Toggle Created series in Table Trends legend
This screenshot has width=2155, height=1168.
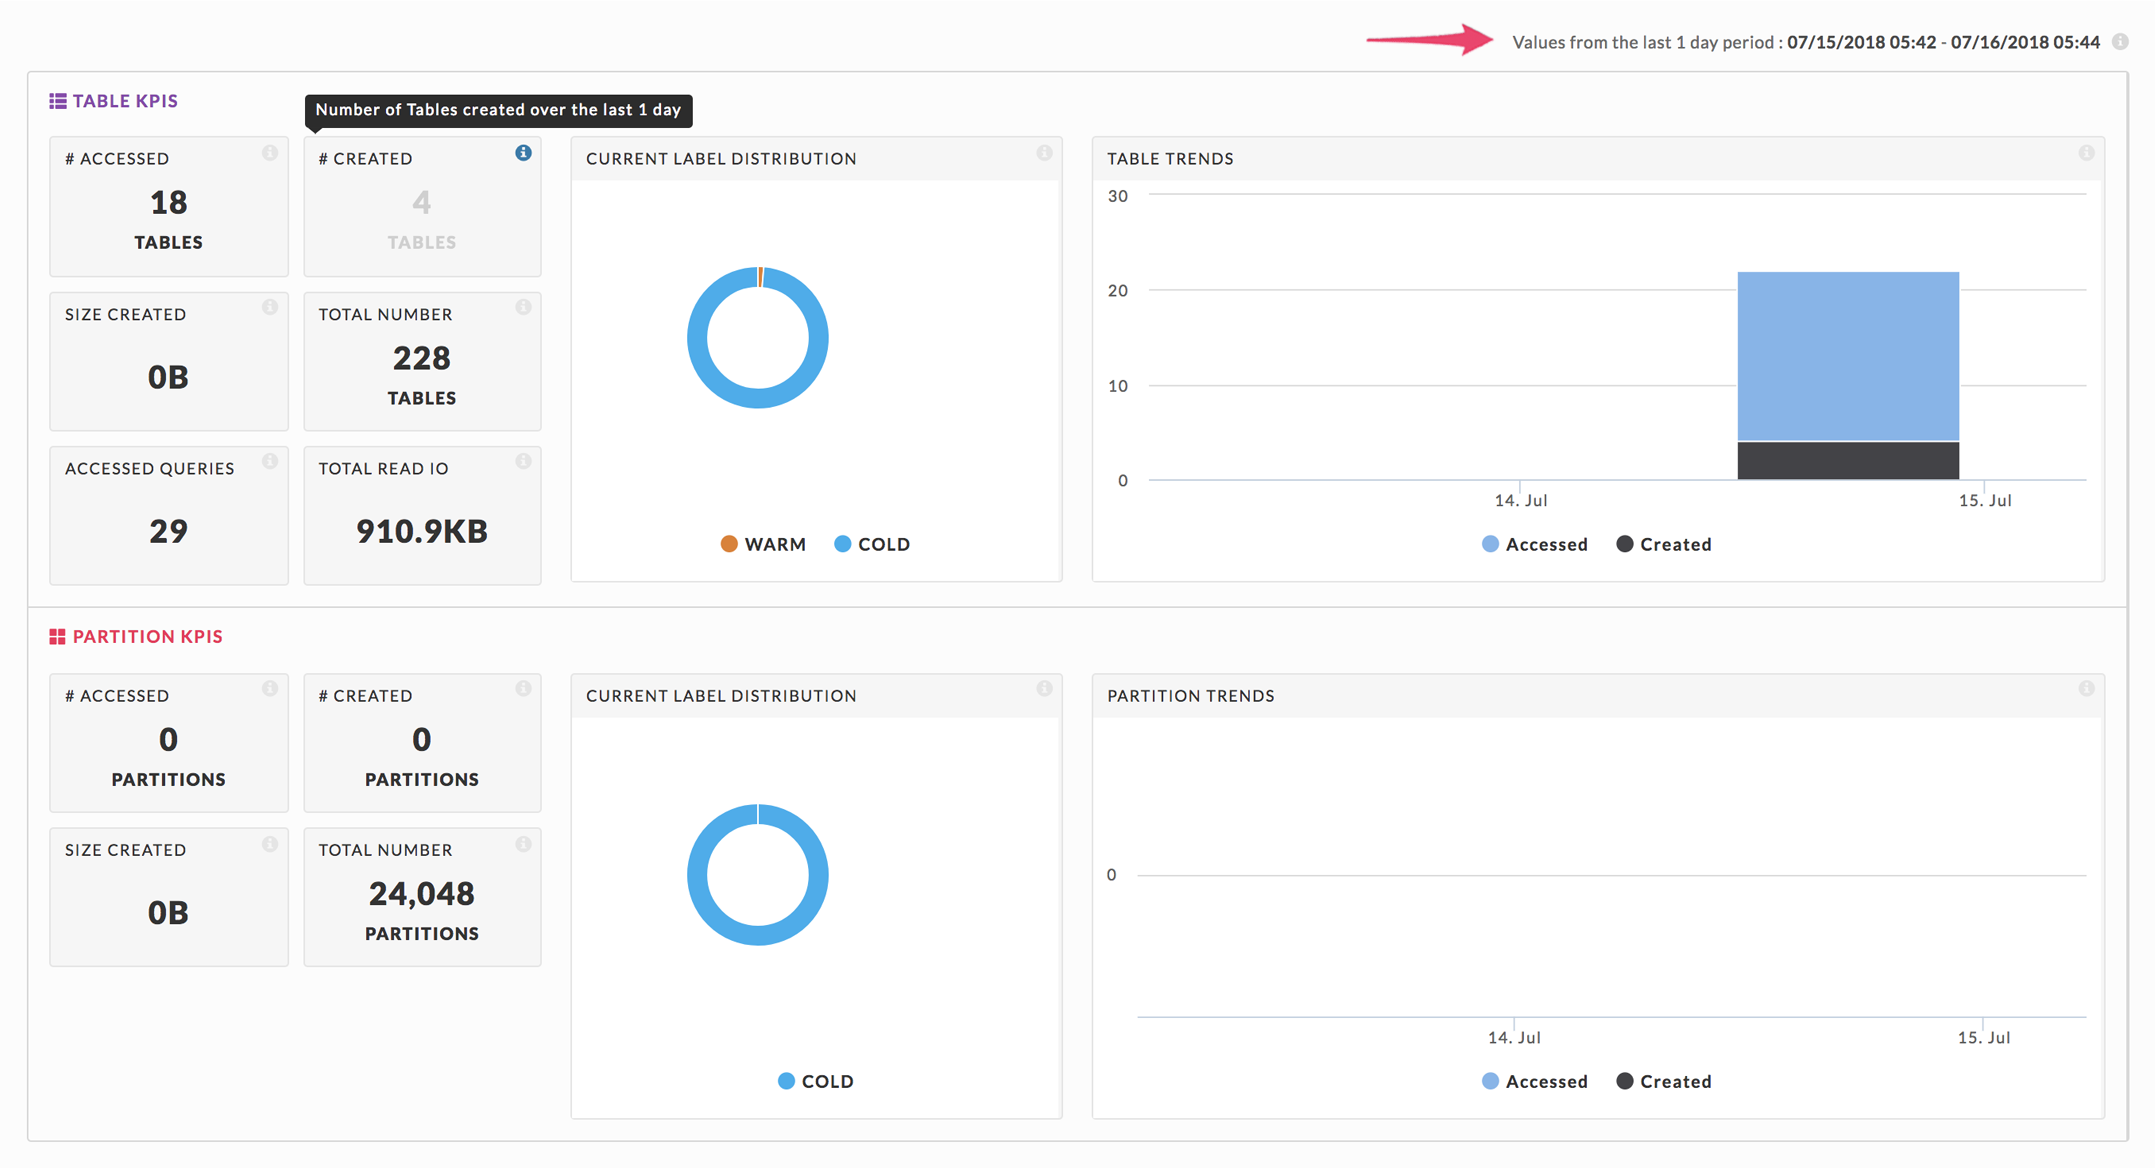1664,544
